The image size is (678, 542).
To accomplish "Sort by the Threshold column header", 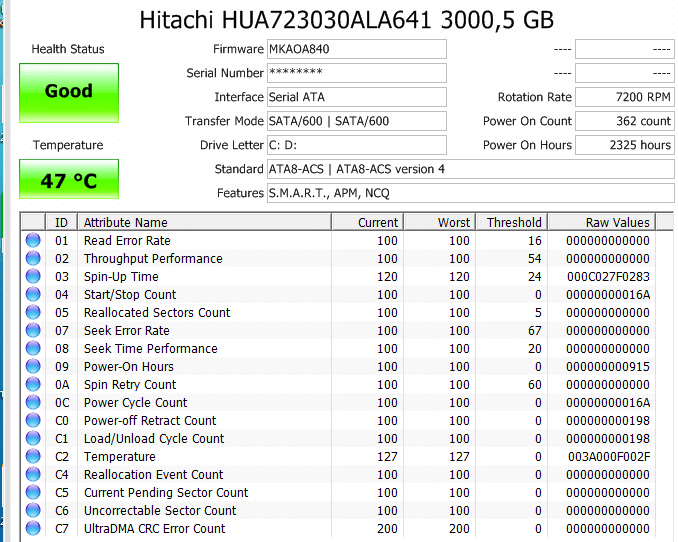I will click(512, 222).
